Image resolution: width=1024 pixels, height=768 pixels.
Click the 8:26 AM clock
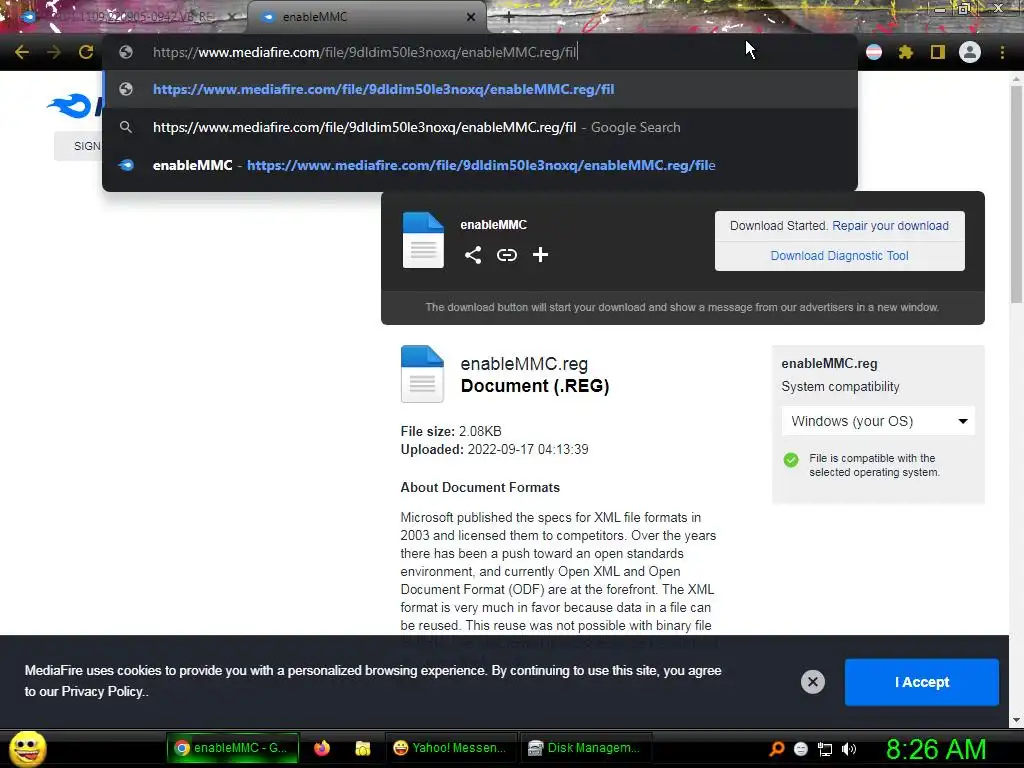(936, 749)
